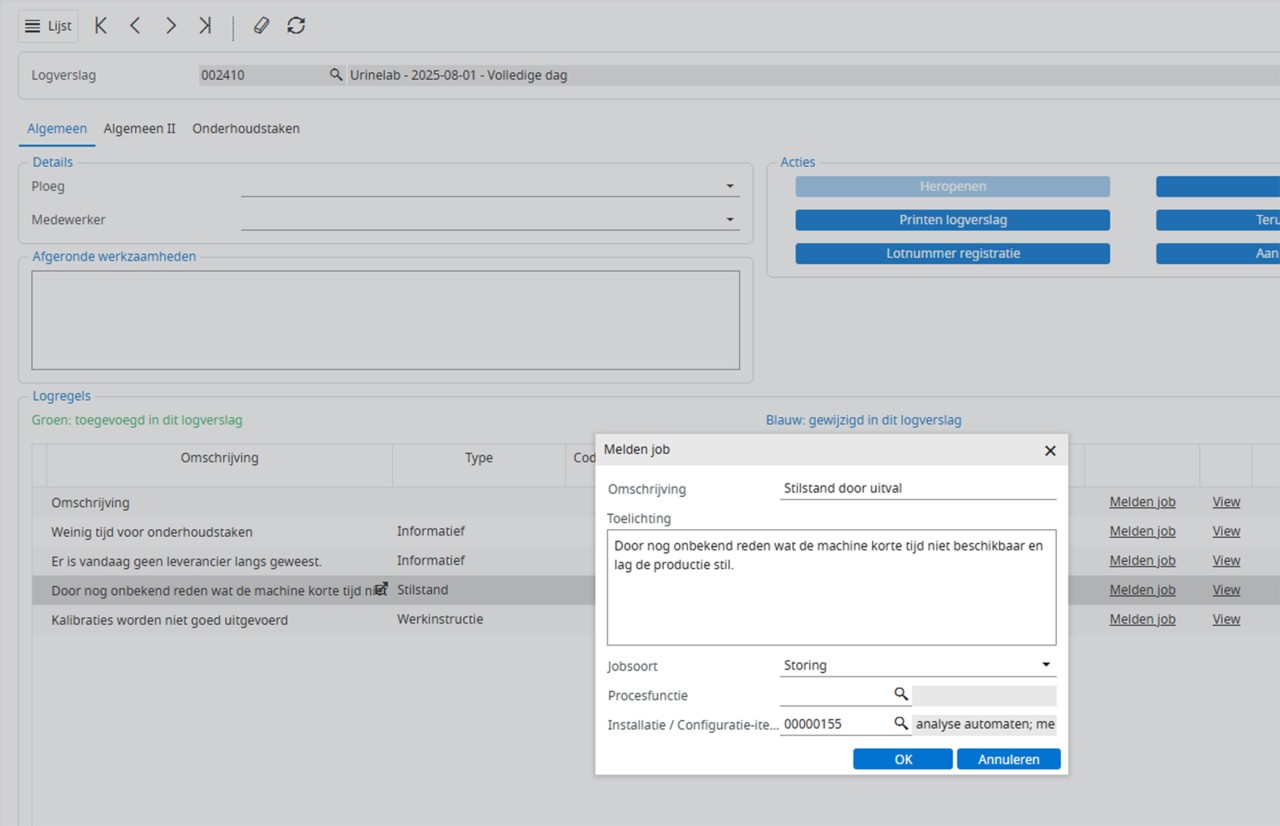Click the Logverslag search magnifier icon
The width and height of the screenshot is (1280, 826).
pos(337,75)
